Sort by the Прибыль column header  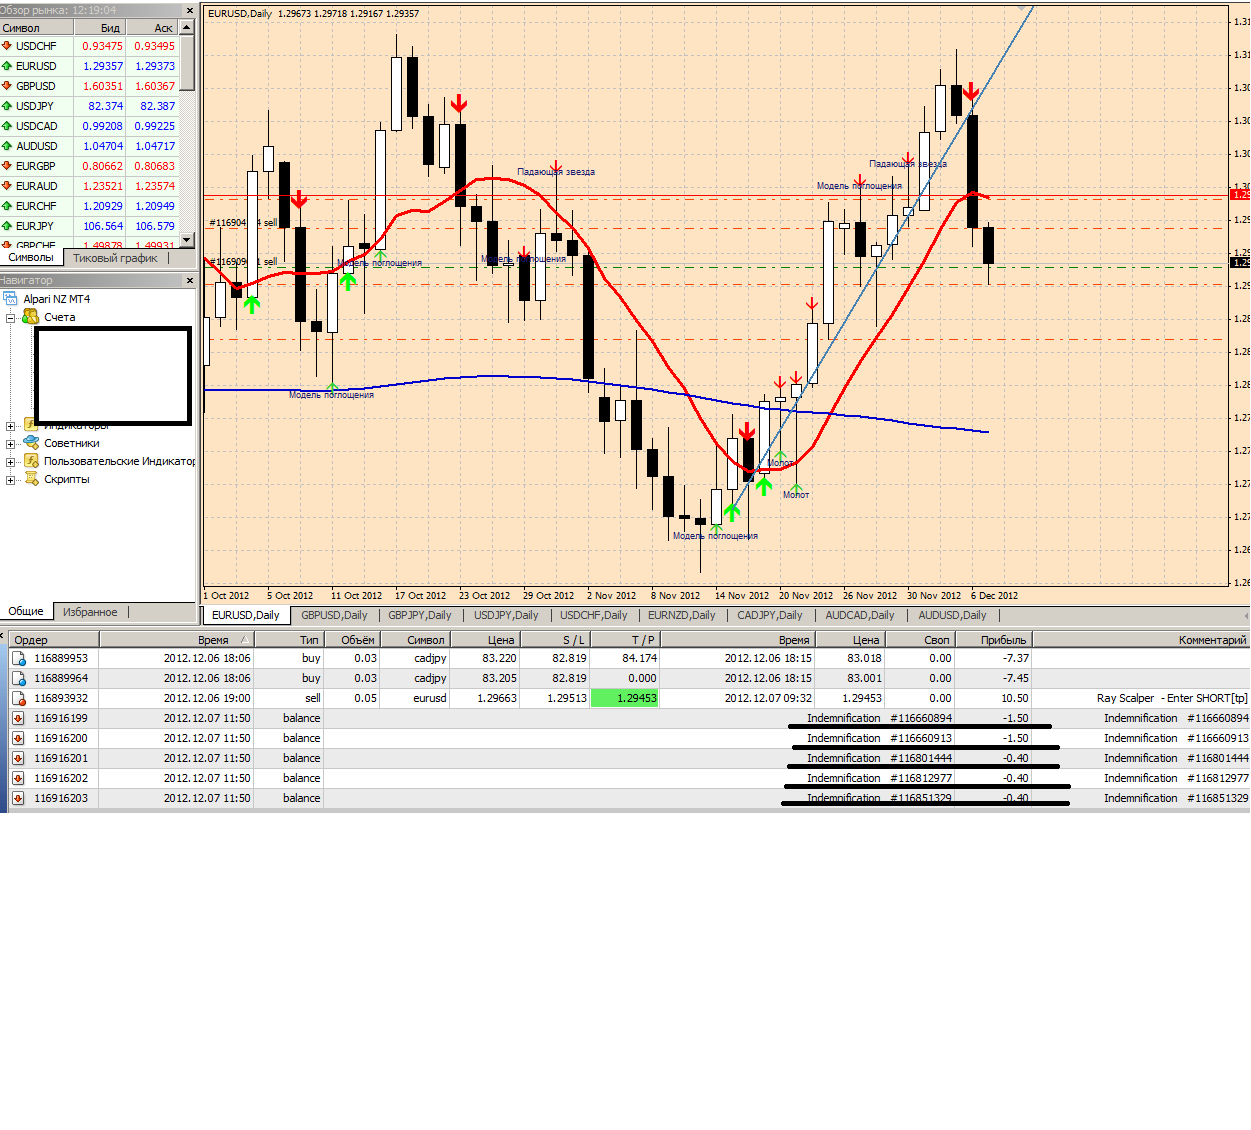[x=993, y=640]
